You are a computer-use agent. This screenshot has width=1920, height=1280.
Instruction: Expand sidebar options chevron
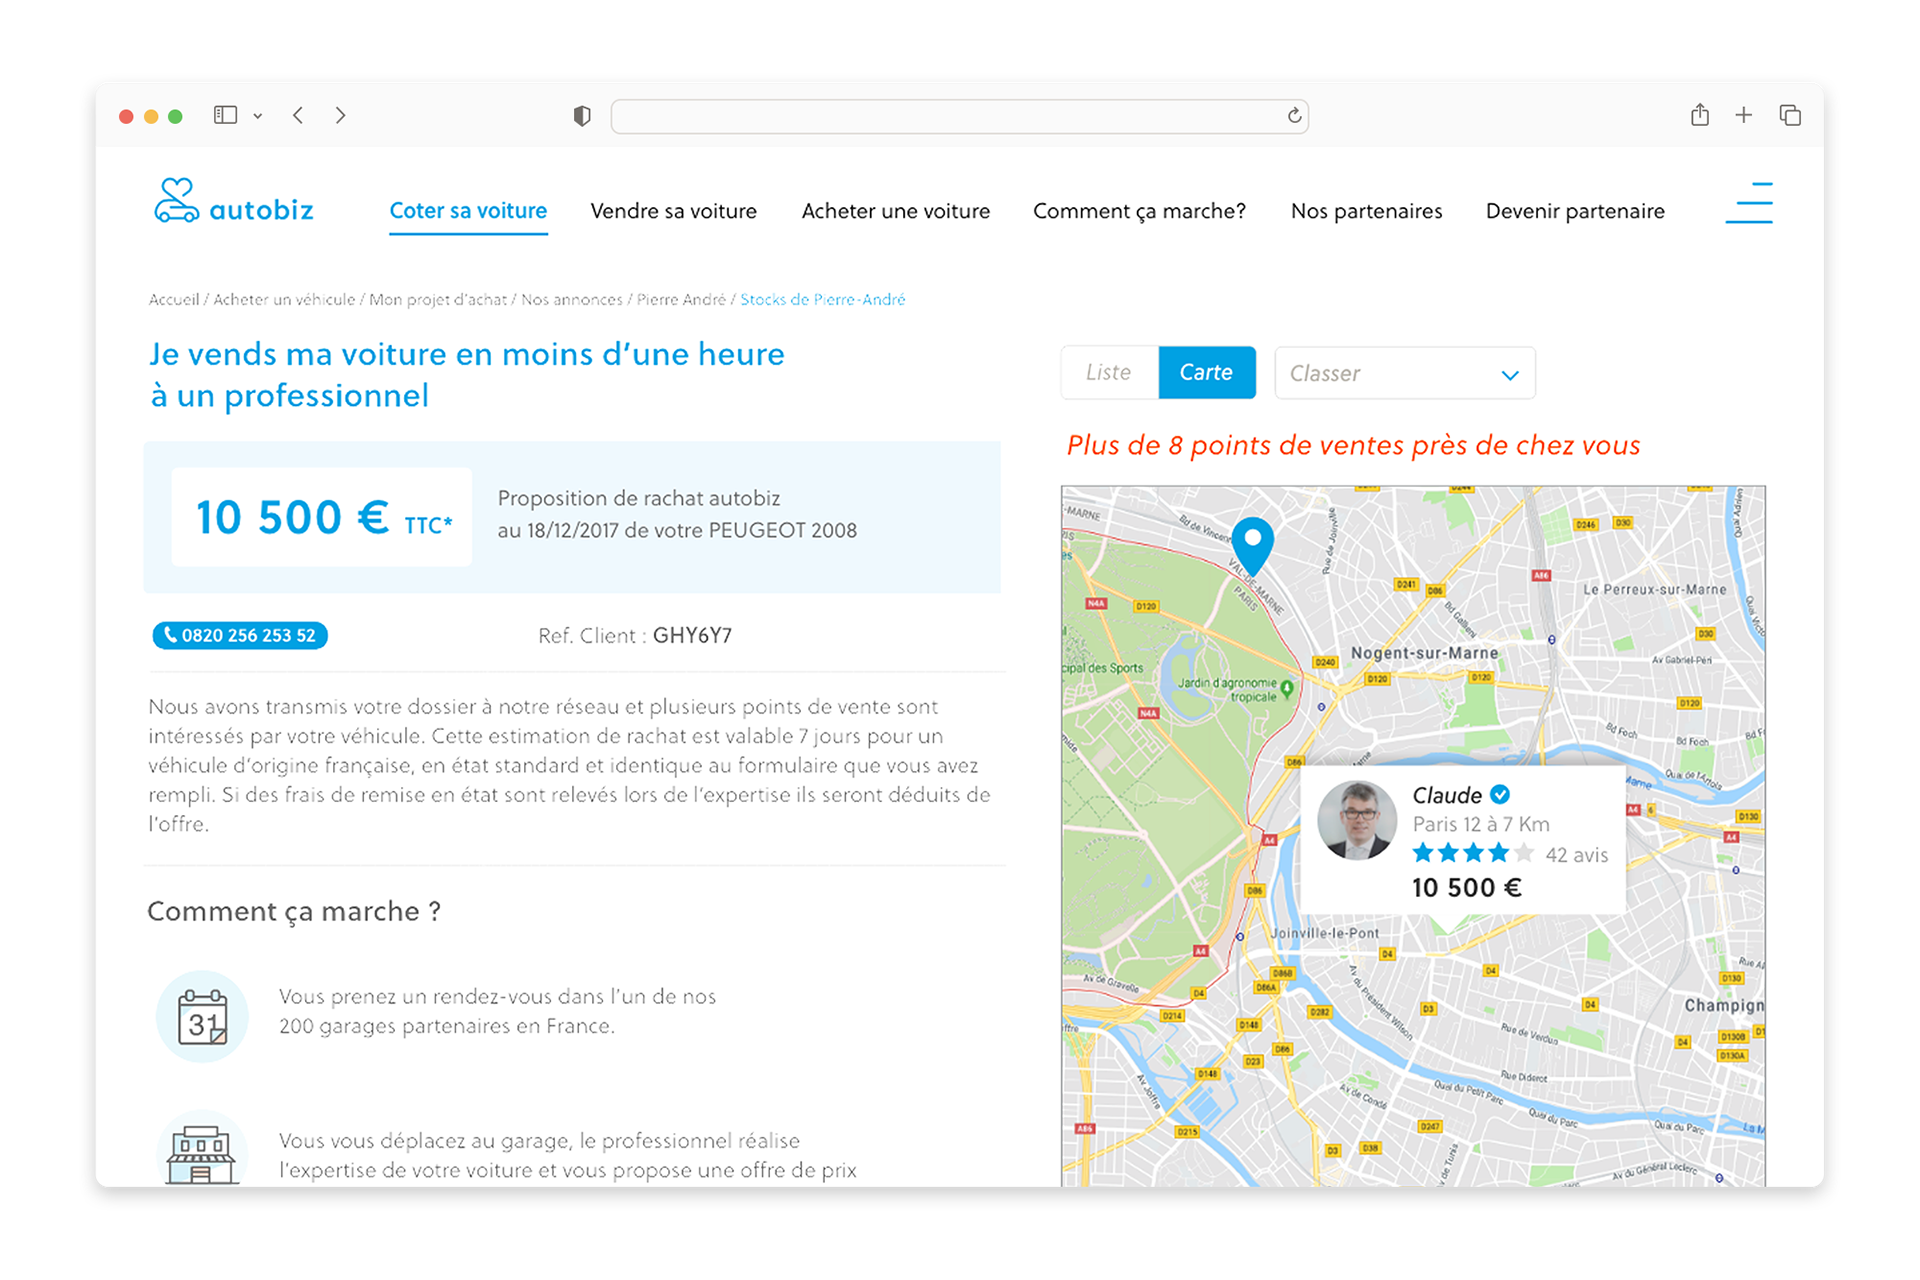[x=258, y=116]
